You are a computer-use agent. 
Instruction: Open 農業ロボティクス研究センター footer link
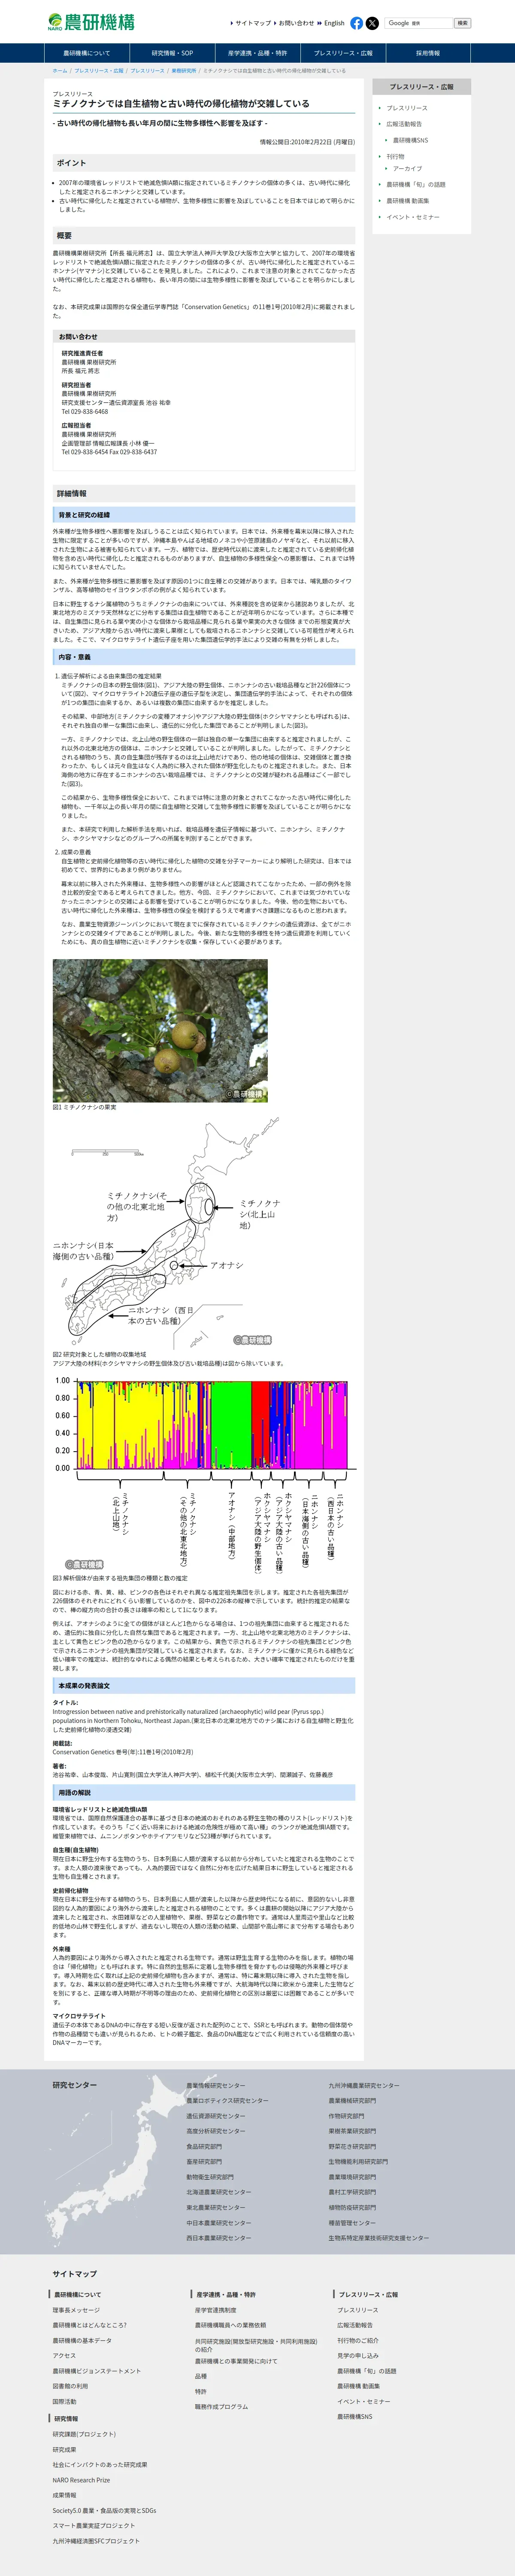pyautogui.click(x=227, y=2101)
